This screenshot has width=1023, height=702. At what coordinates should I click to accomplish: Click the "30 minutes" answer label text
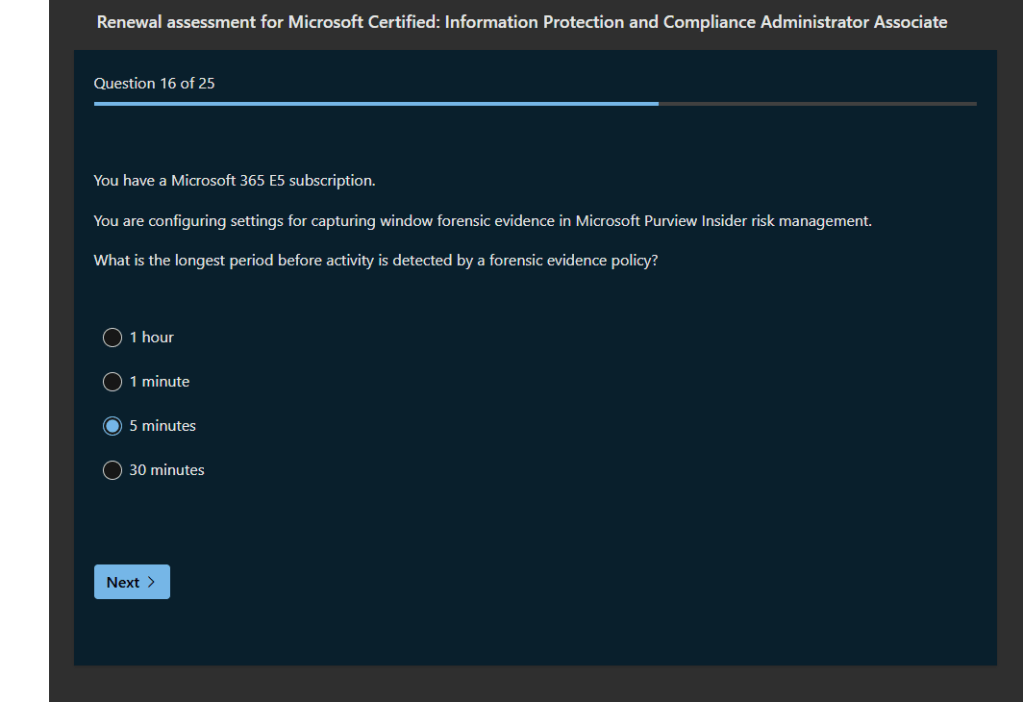pyautogui.click(x=166, y=470)
